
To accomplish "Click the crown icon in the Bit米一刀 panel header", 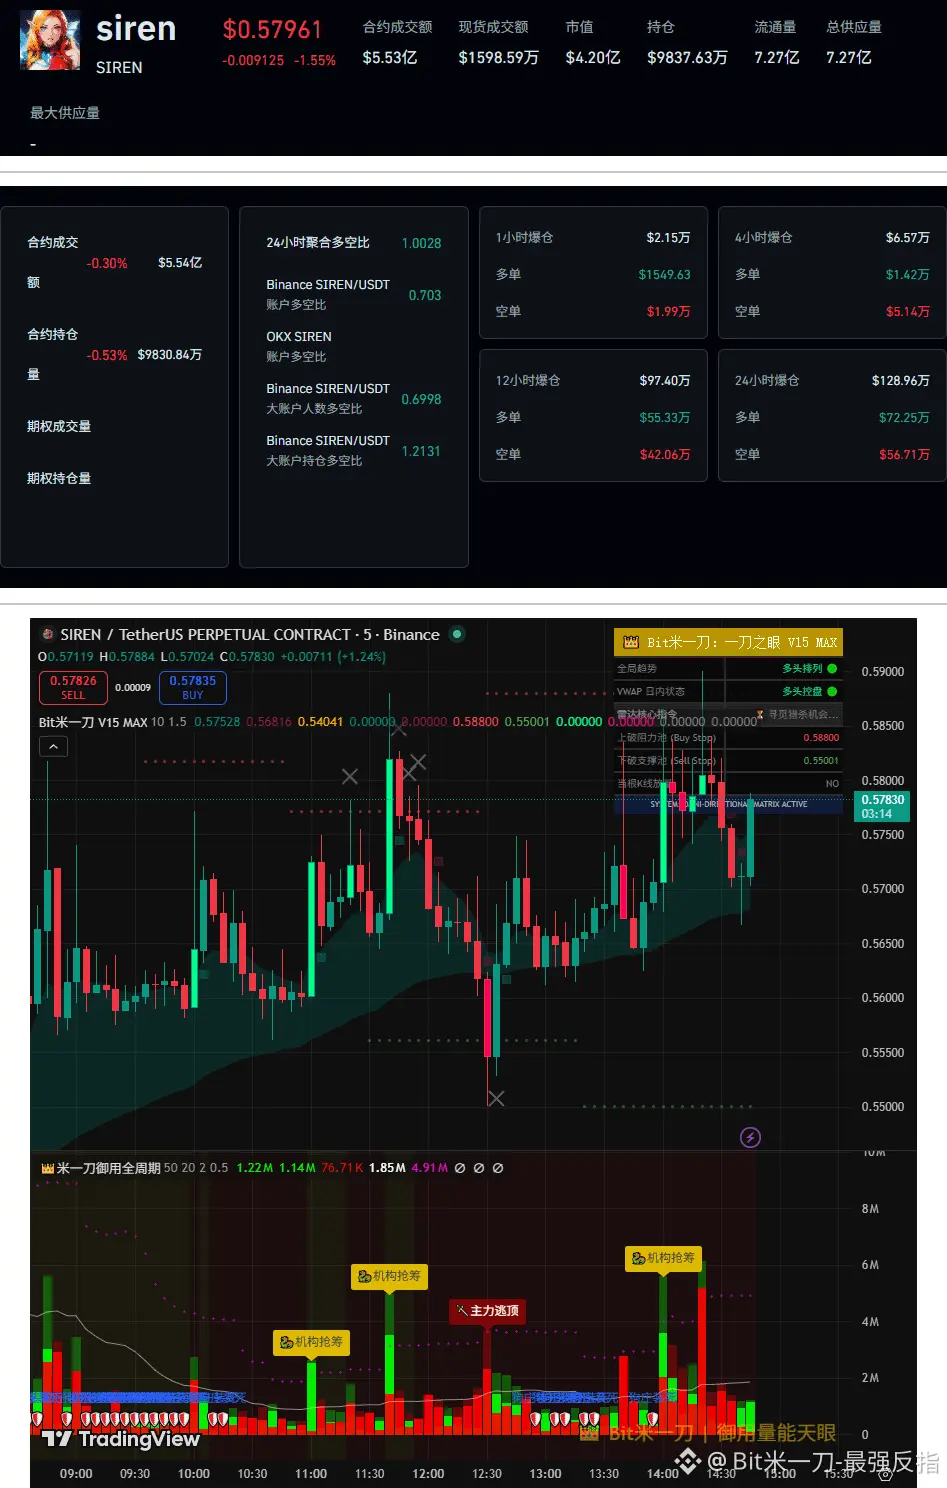I will point(630,642).
